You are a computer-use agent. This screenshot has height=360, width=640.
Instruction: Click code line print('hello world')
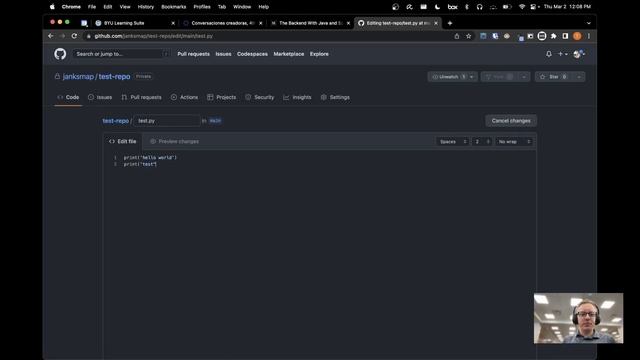tap(150, 157)
